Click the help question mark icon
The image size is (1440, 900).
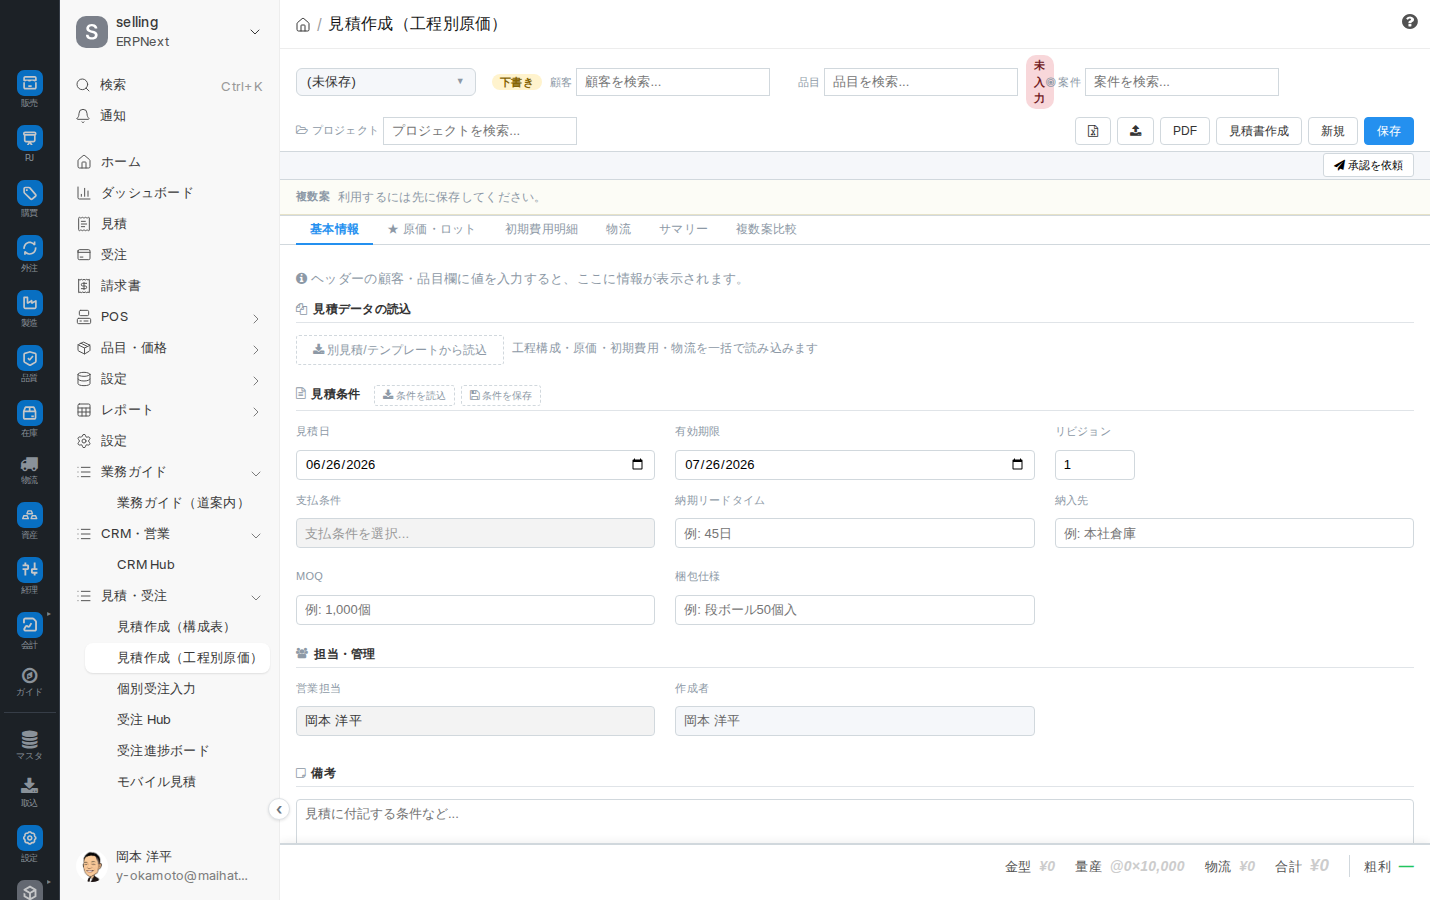pos(1409,21)
